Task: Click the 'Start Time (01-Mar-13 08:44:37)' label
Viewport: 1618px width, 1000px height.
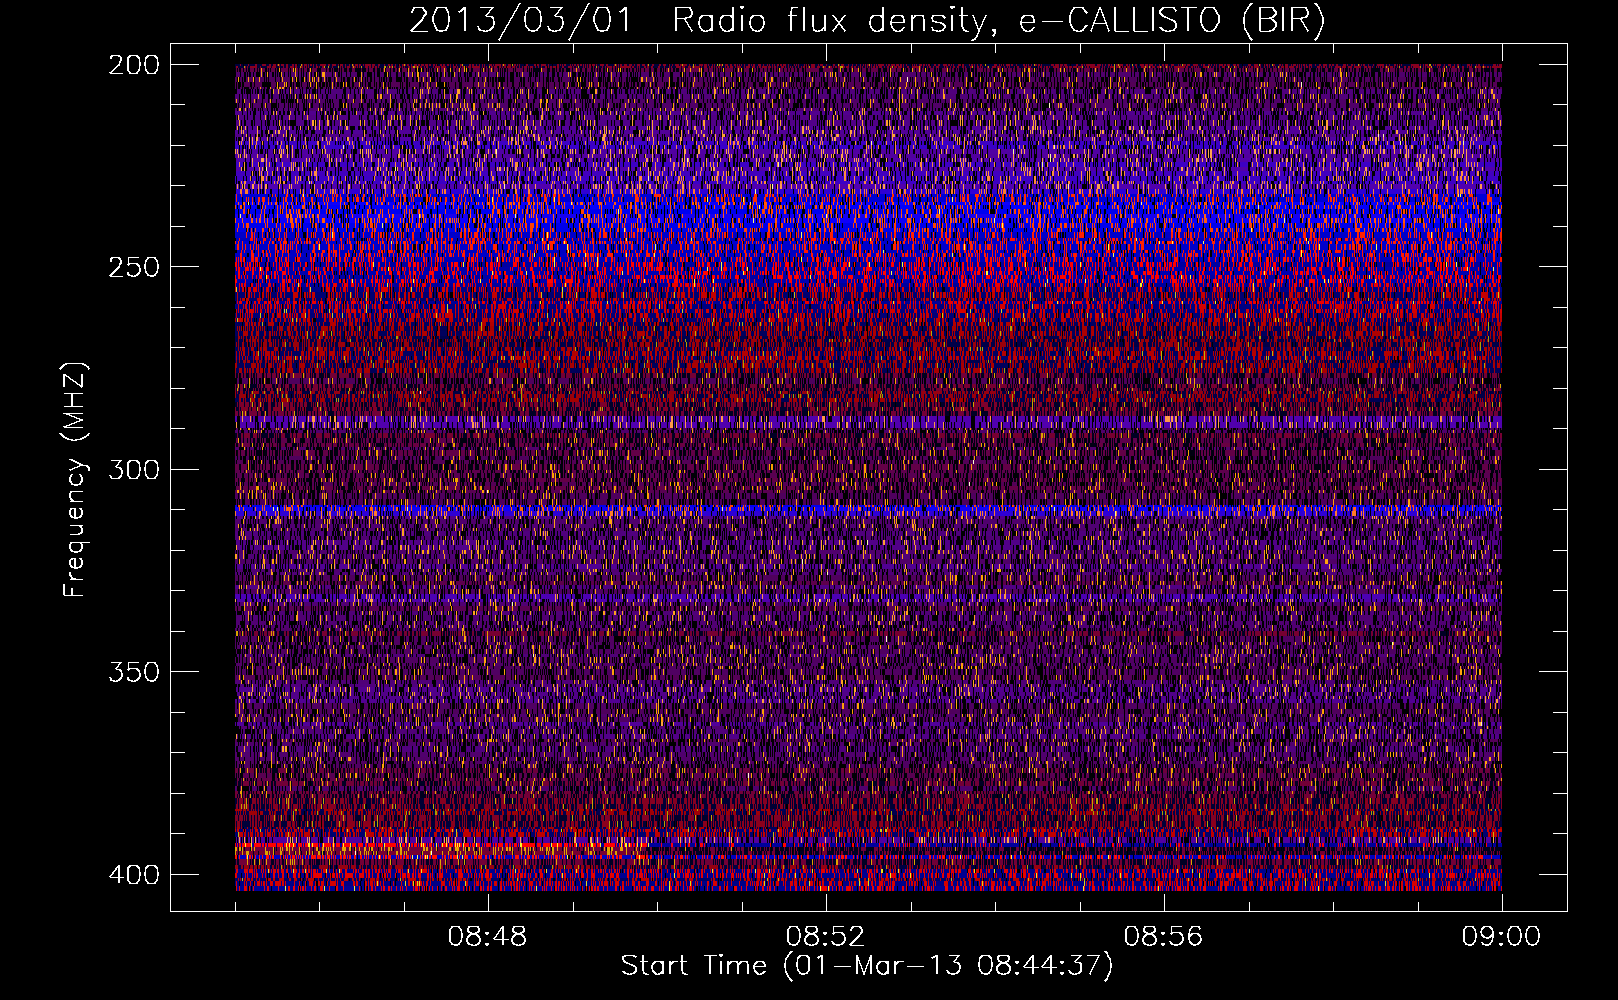Action: pos(866,966)
